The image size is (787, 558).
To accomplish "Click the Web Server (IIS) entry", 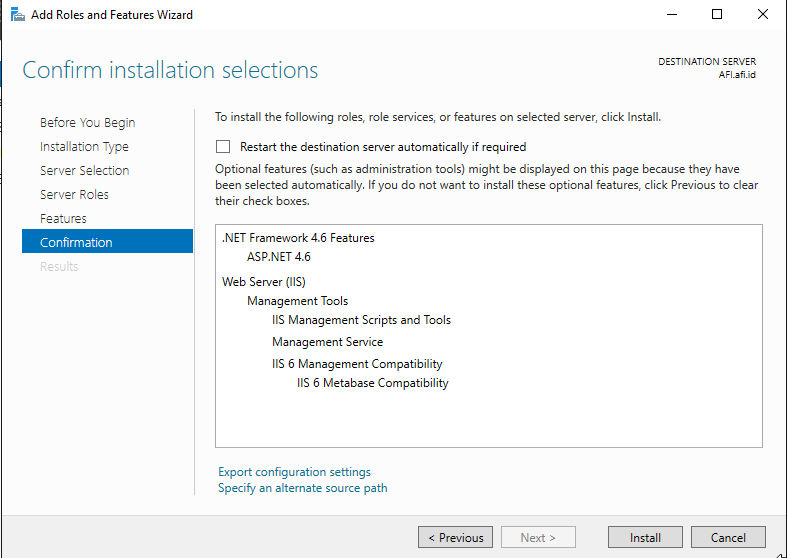I will pyautogui.click(x=263, y=282).
